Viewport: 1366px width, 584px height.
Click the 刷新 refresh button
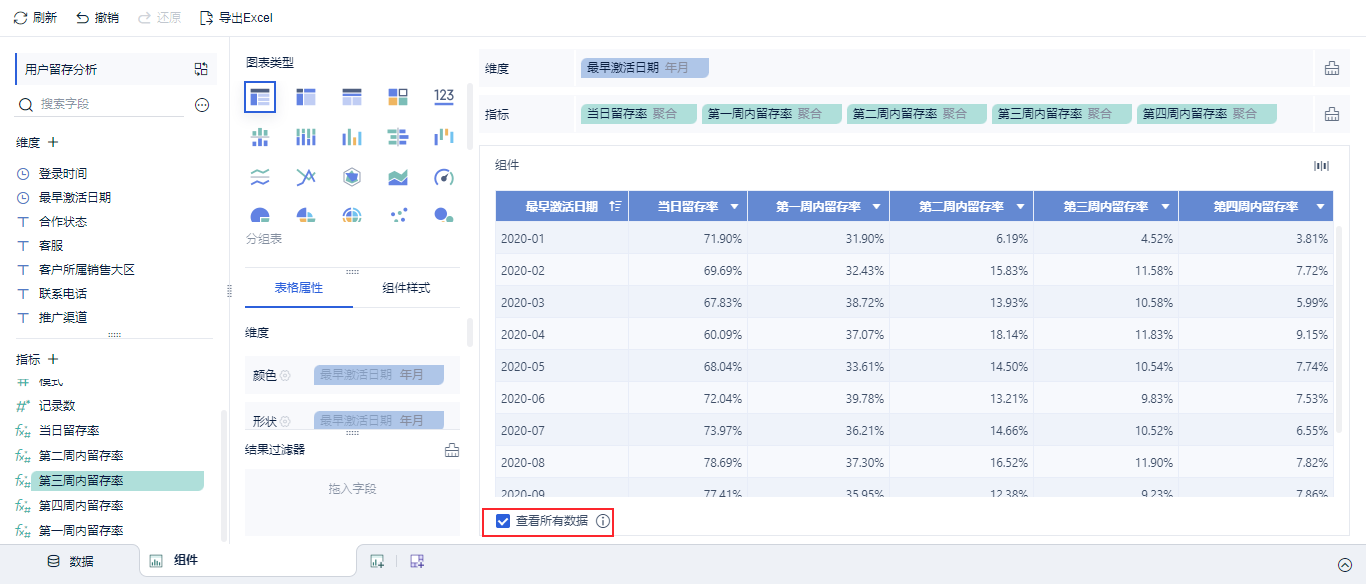[35, 18]
